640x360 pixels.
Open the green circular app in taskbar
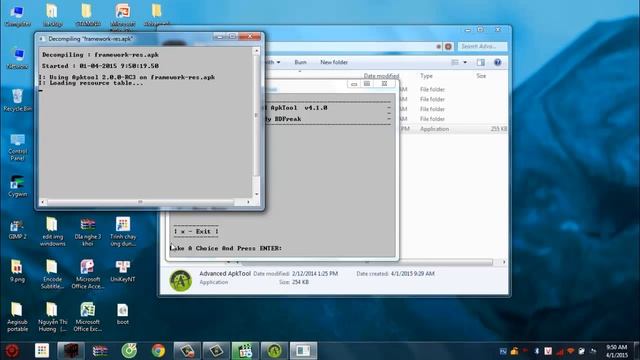point(129,351)
